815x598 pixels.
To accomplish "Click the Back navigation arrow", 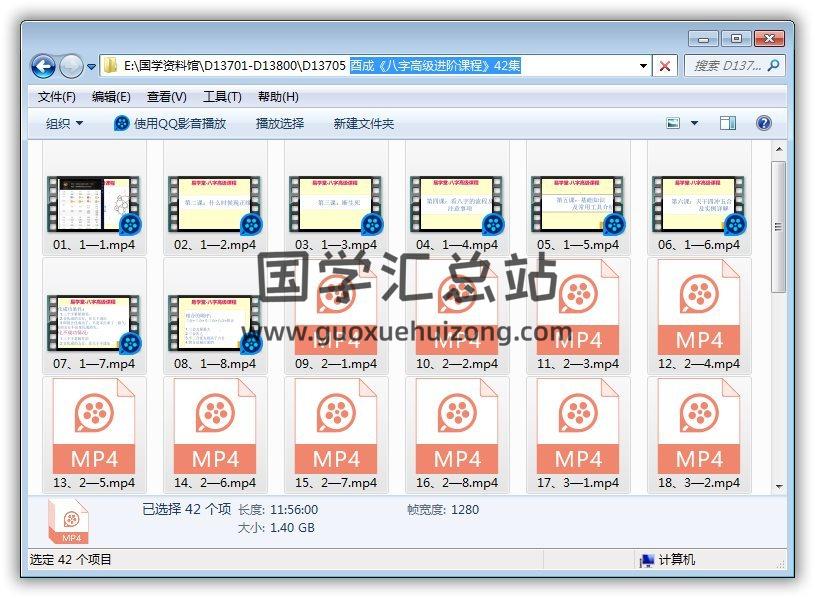I will [43, 66].
